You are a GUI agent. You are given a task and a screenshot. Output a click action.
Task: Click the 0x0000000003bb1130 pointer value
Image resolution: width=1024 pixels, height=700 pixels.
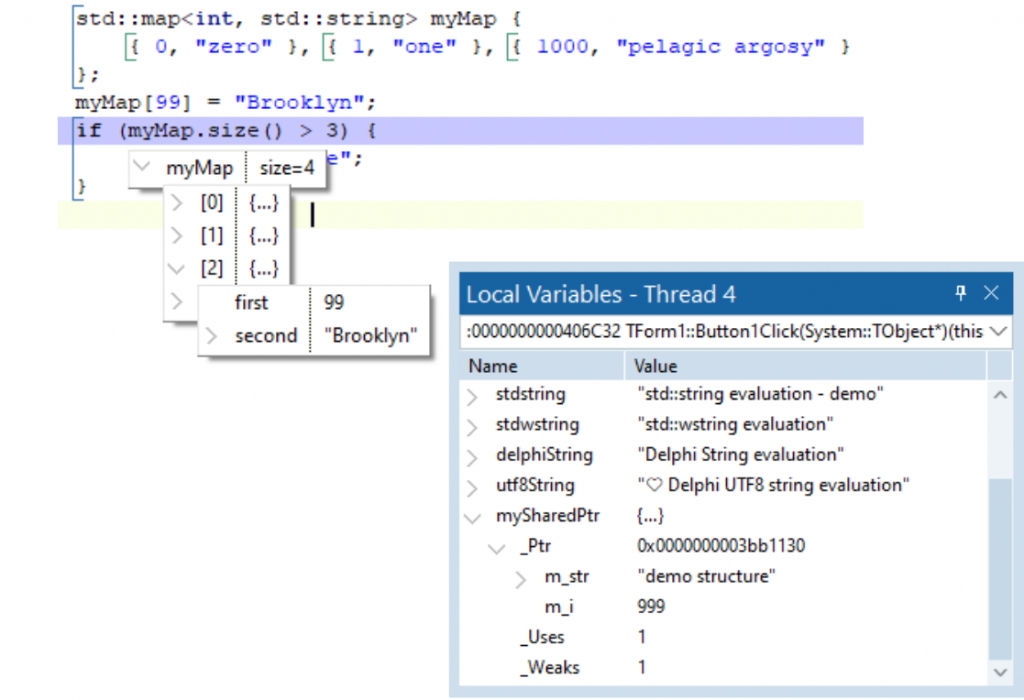(721, 546)
